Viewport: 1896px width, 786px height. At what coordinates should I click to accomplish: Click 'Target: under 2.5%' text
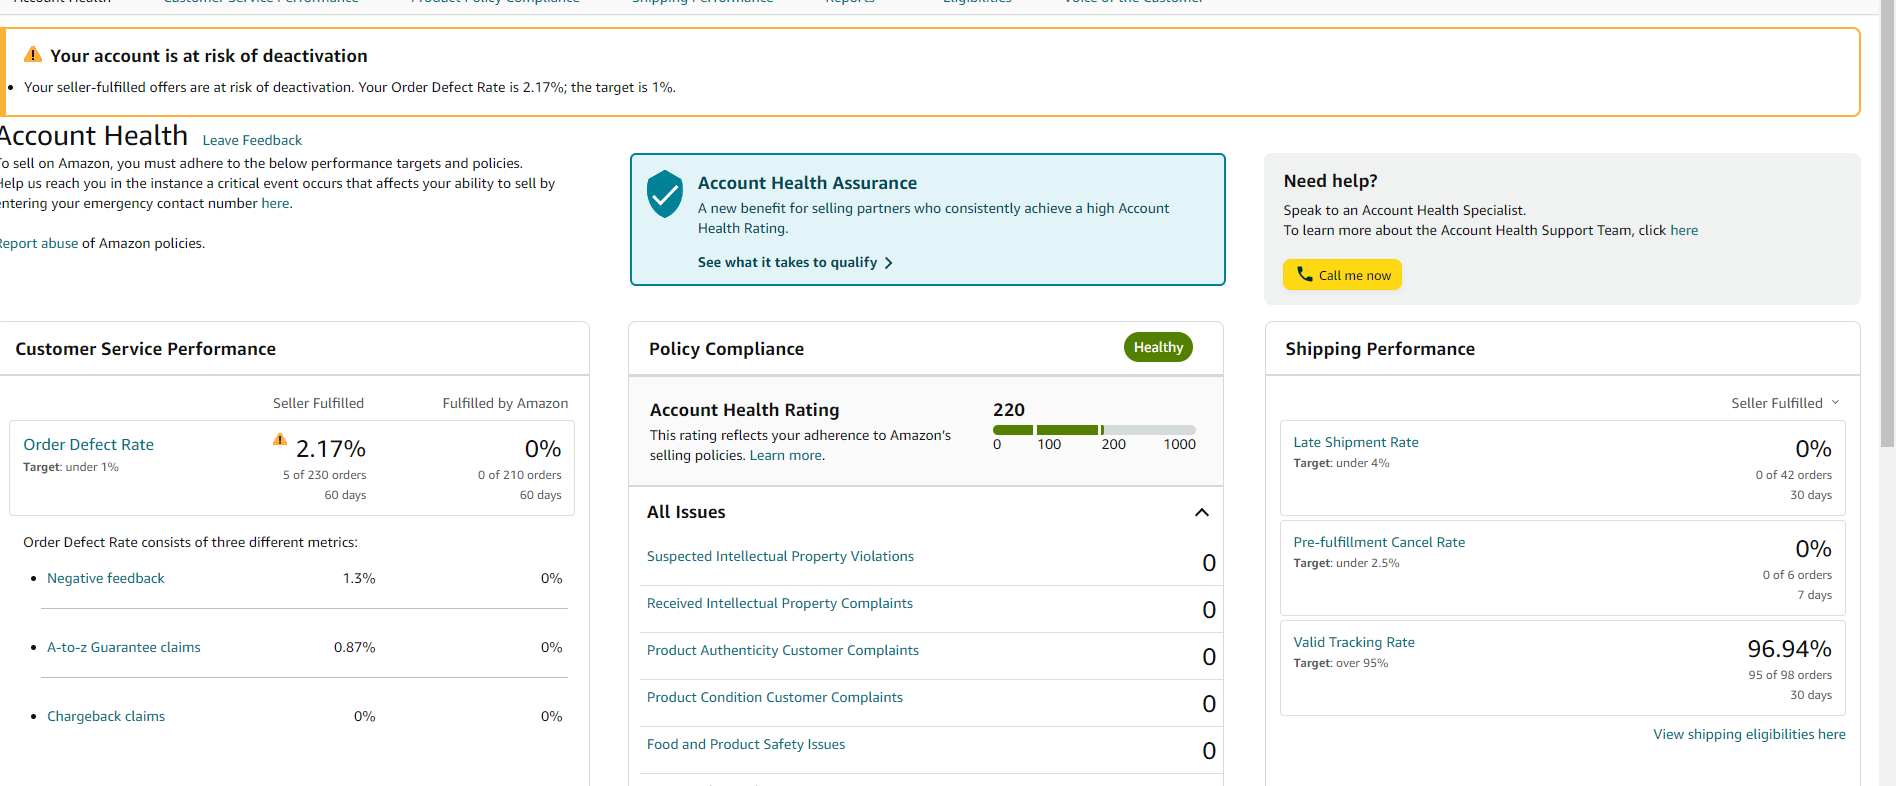point(1346,563)
